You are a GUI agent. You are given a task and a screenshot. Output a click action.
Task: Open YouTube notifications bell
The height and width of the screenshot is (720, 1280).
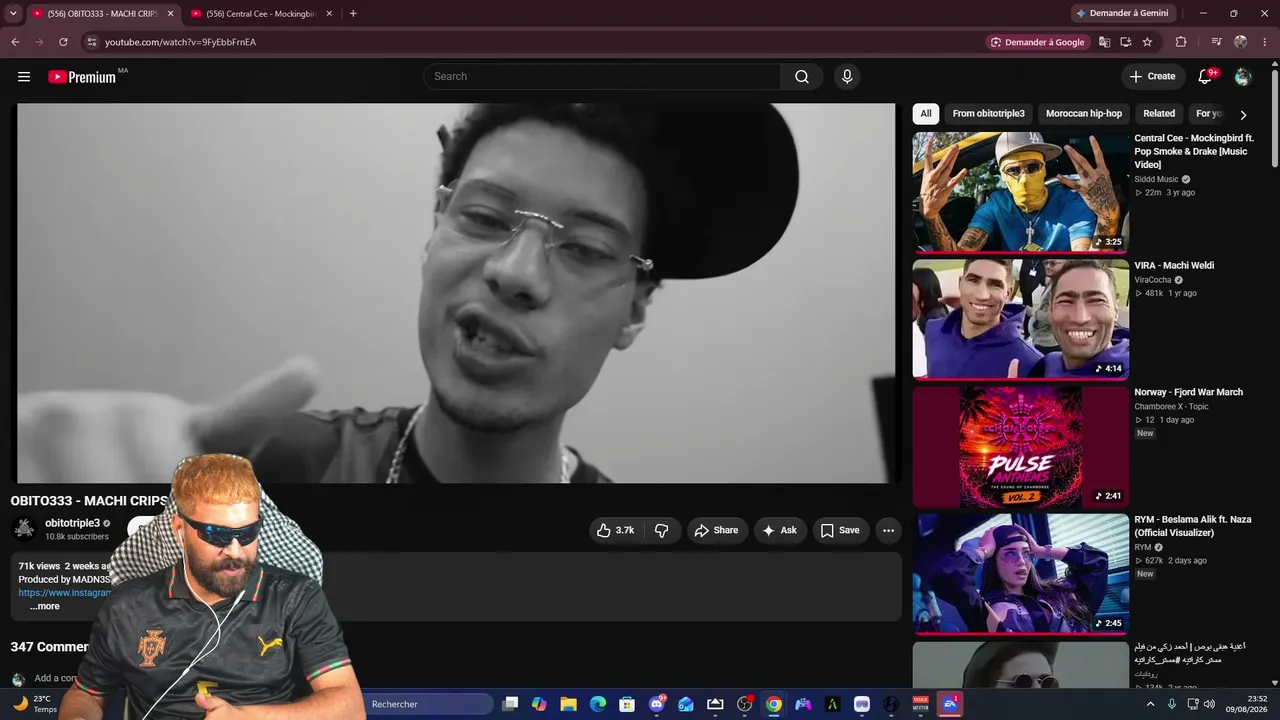coord(1205,77)
